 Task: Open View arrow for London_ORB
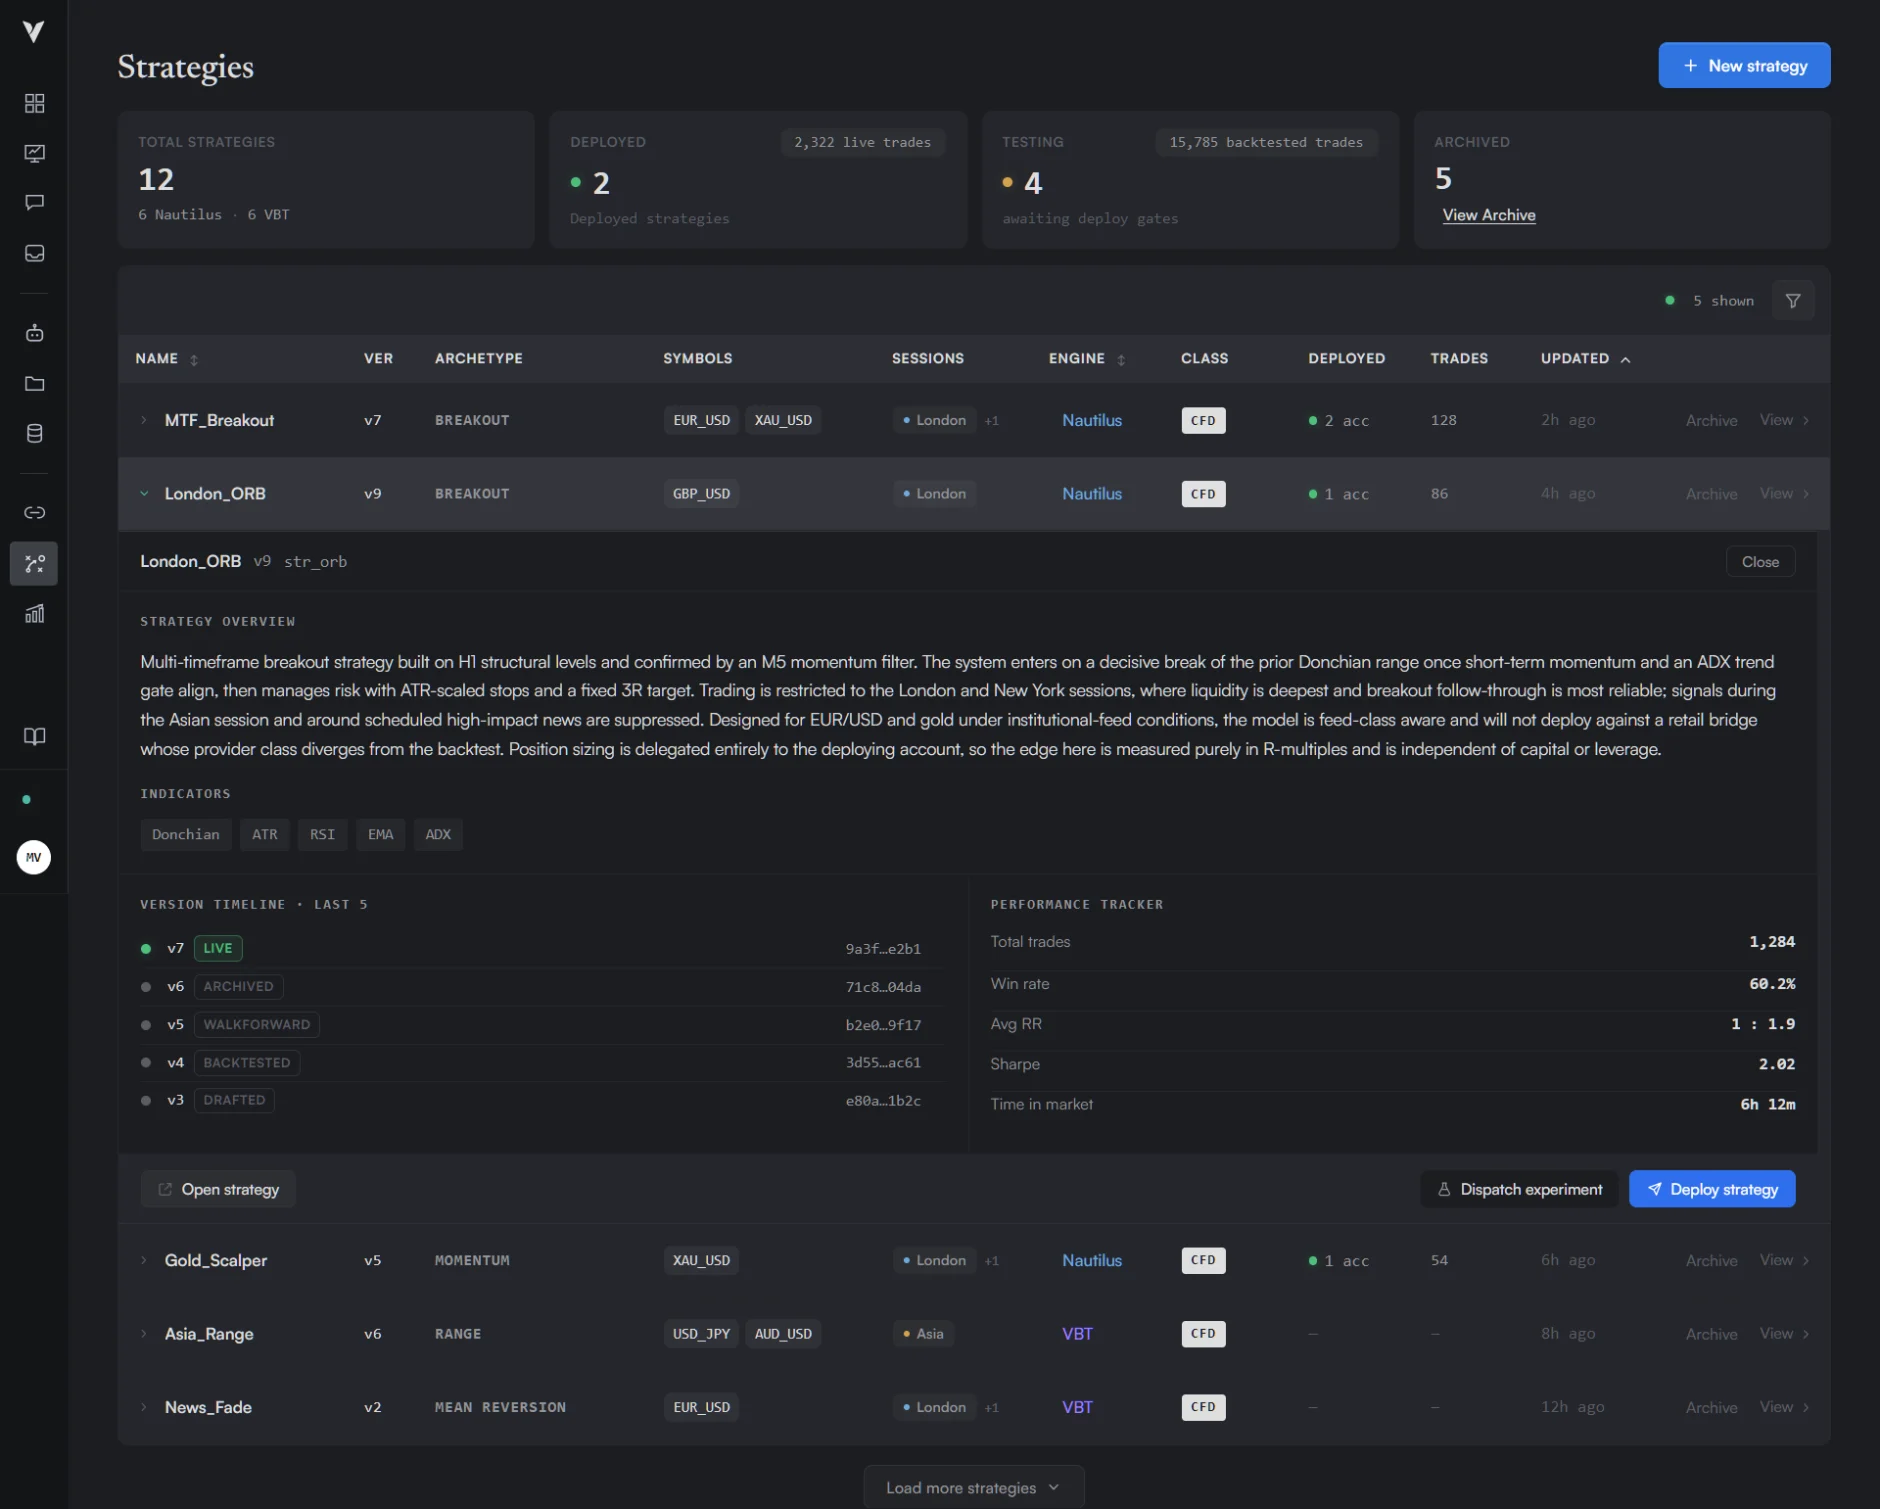(x=1784, y=493)
